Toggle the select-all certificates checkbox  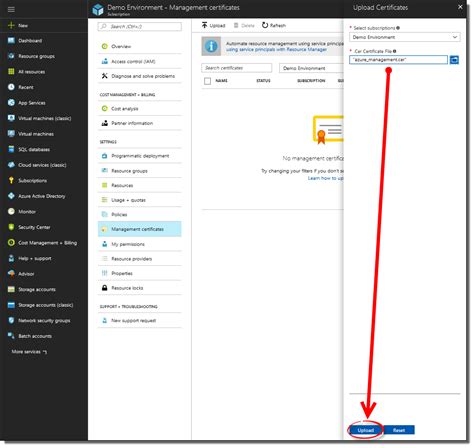pyautogui.click(x=207, y=81)
